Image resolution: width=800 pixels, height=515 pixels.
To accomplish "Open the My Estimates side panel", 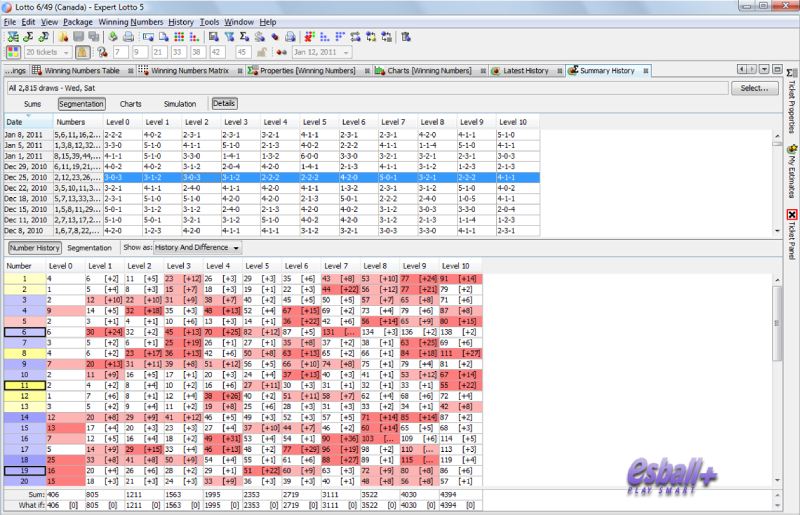I will 792,171.
